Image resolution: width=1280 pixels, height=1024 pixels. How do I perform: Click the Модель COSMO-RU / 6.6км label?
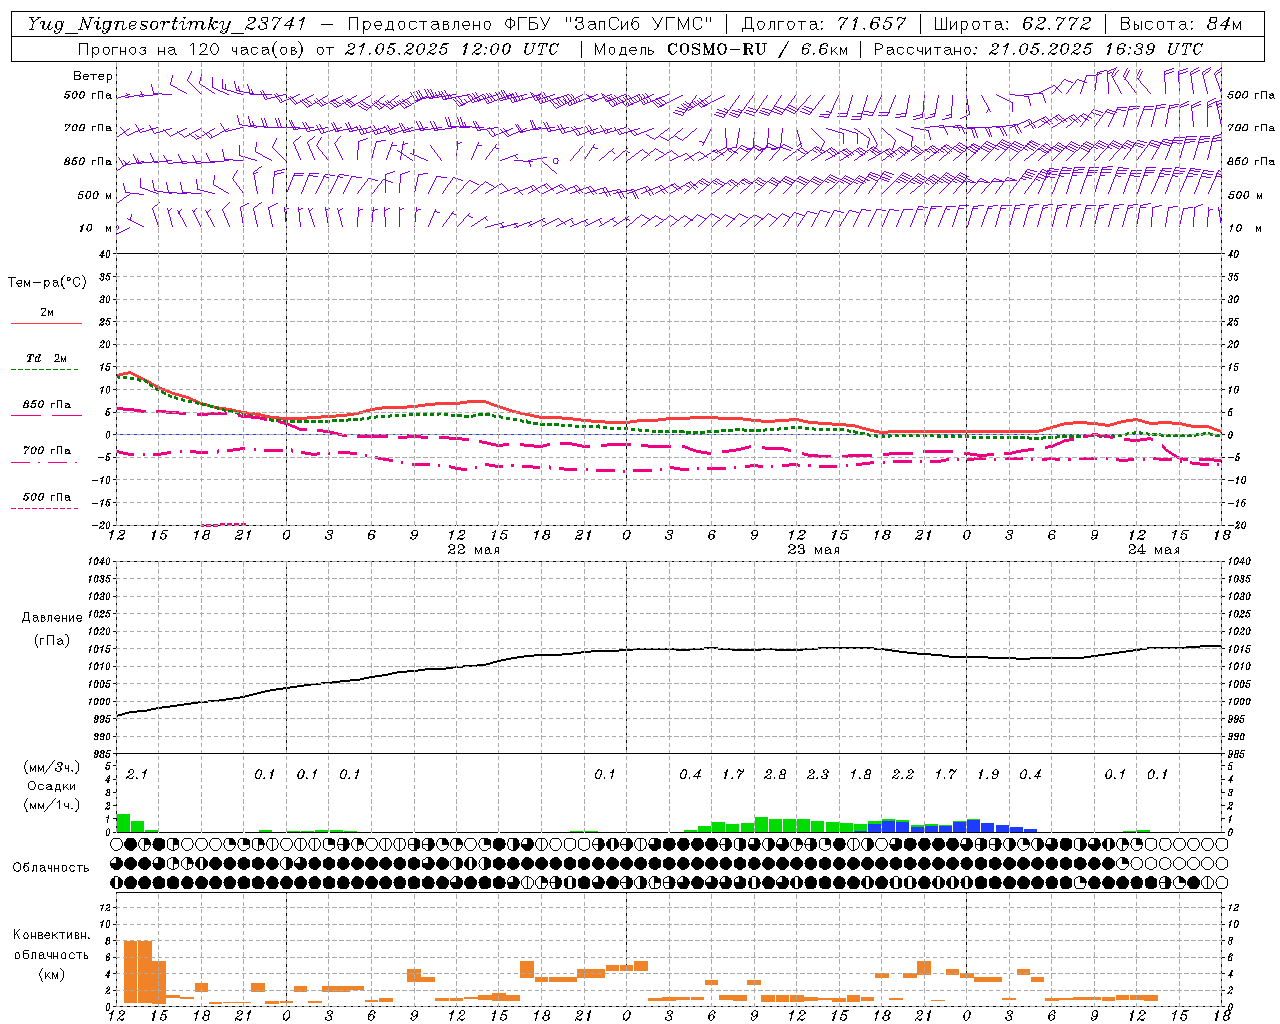(x=722, y=49)
